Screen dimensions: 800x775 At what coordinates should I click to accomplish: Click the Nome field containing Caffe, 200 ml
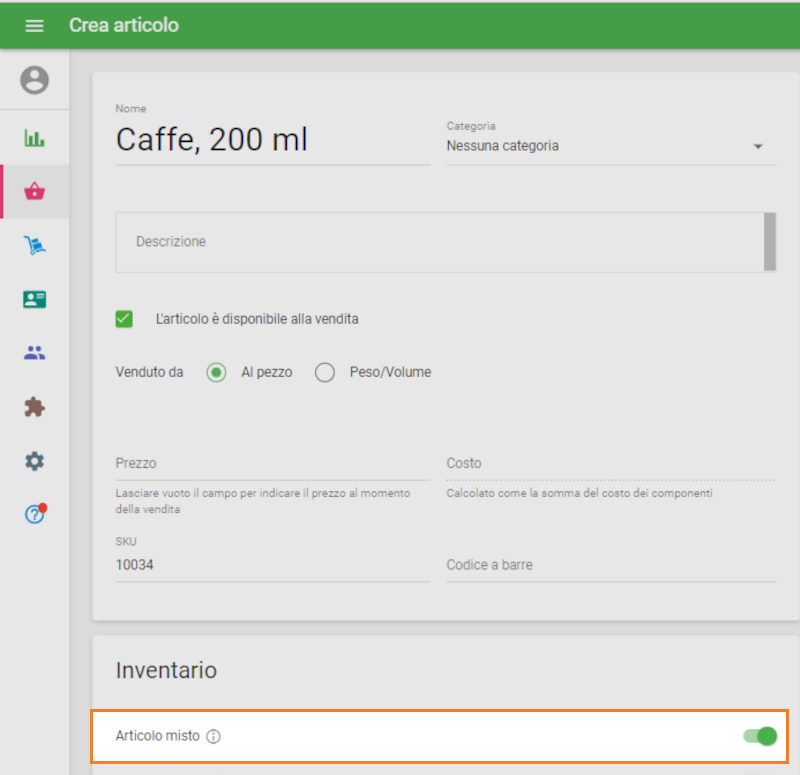tap(272, 141)
